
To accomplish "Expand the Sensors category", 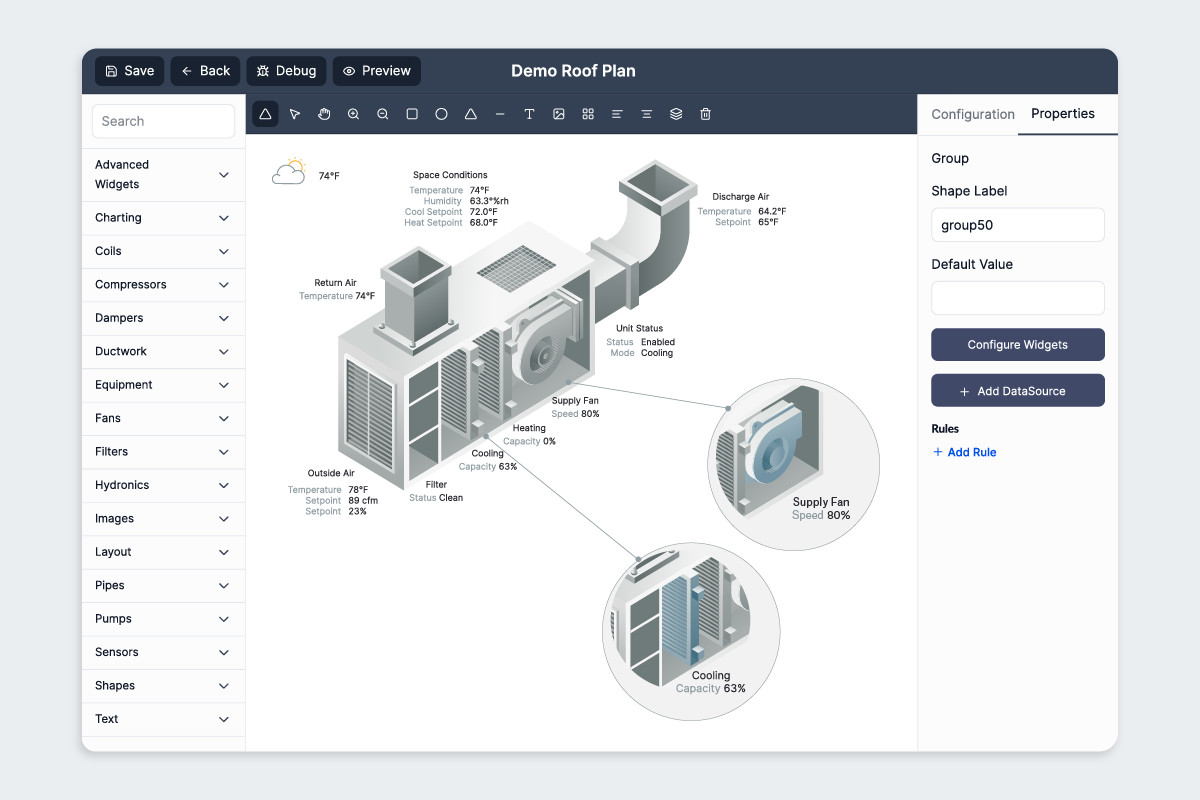I will [x=163, y=652].
